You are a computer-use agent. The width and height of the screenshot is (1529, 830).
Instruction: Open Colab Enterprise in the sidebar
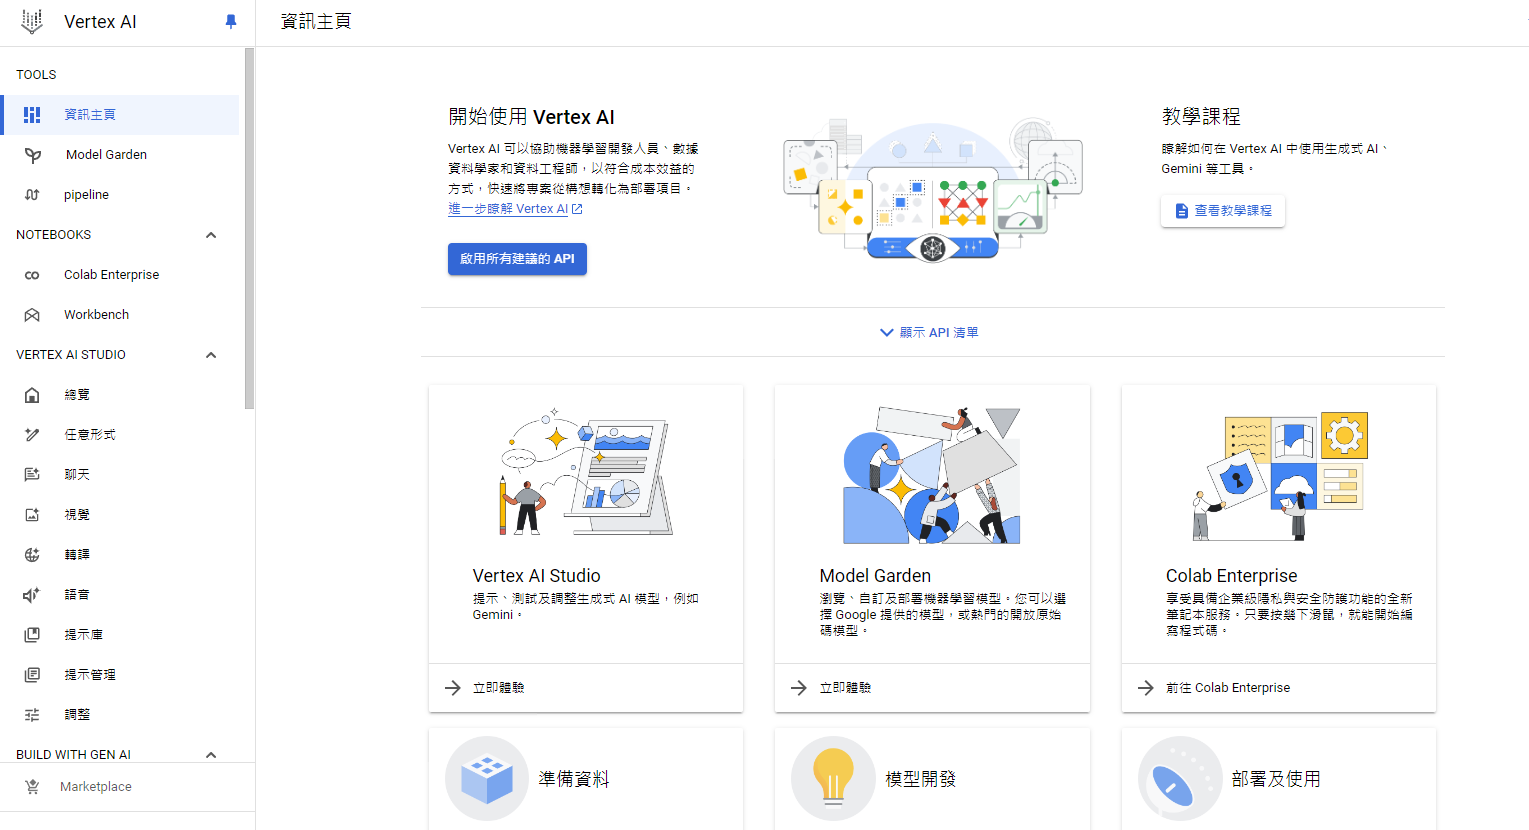point(120,275)
